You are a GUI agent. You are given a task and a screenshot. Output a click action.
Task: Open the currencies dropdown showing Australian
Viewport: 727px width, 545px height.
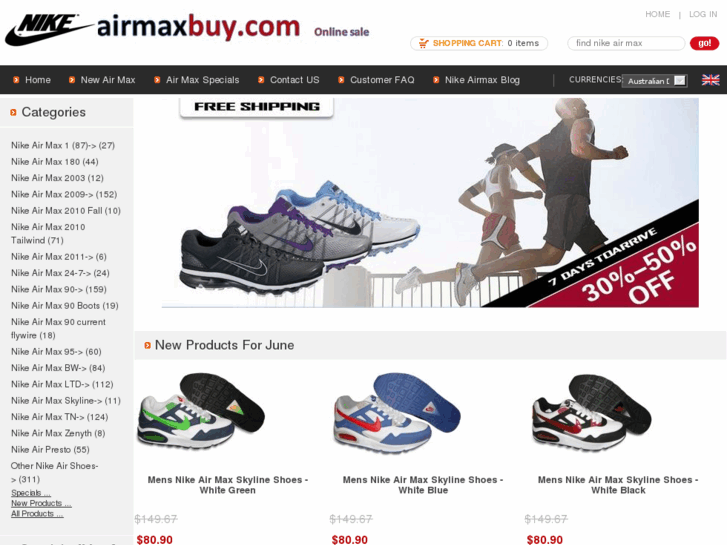tap(655, 81)
